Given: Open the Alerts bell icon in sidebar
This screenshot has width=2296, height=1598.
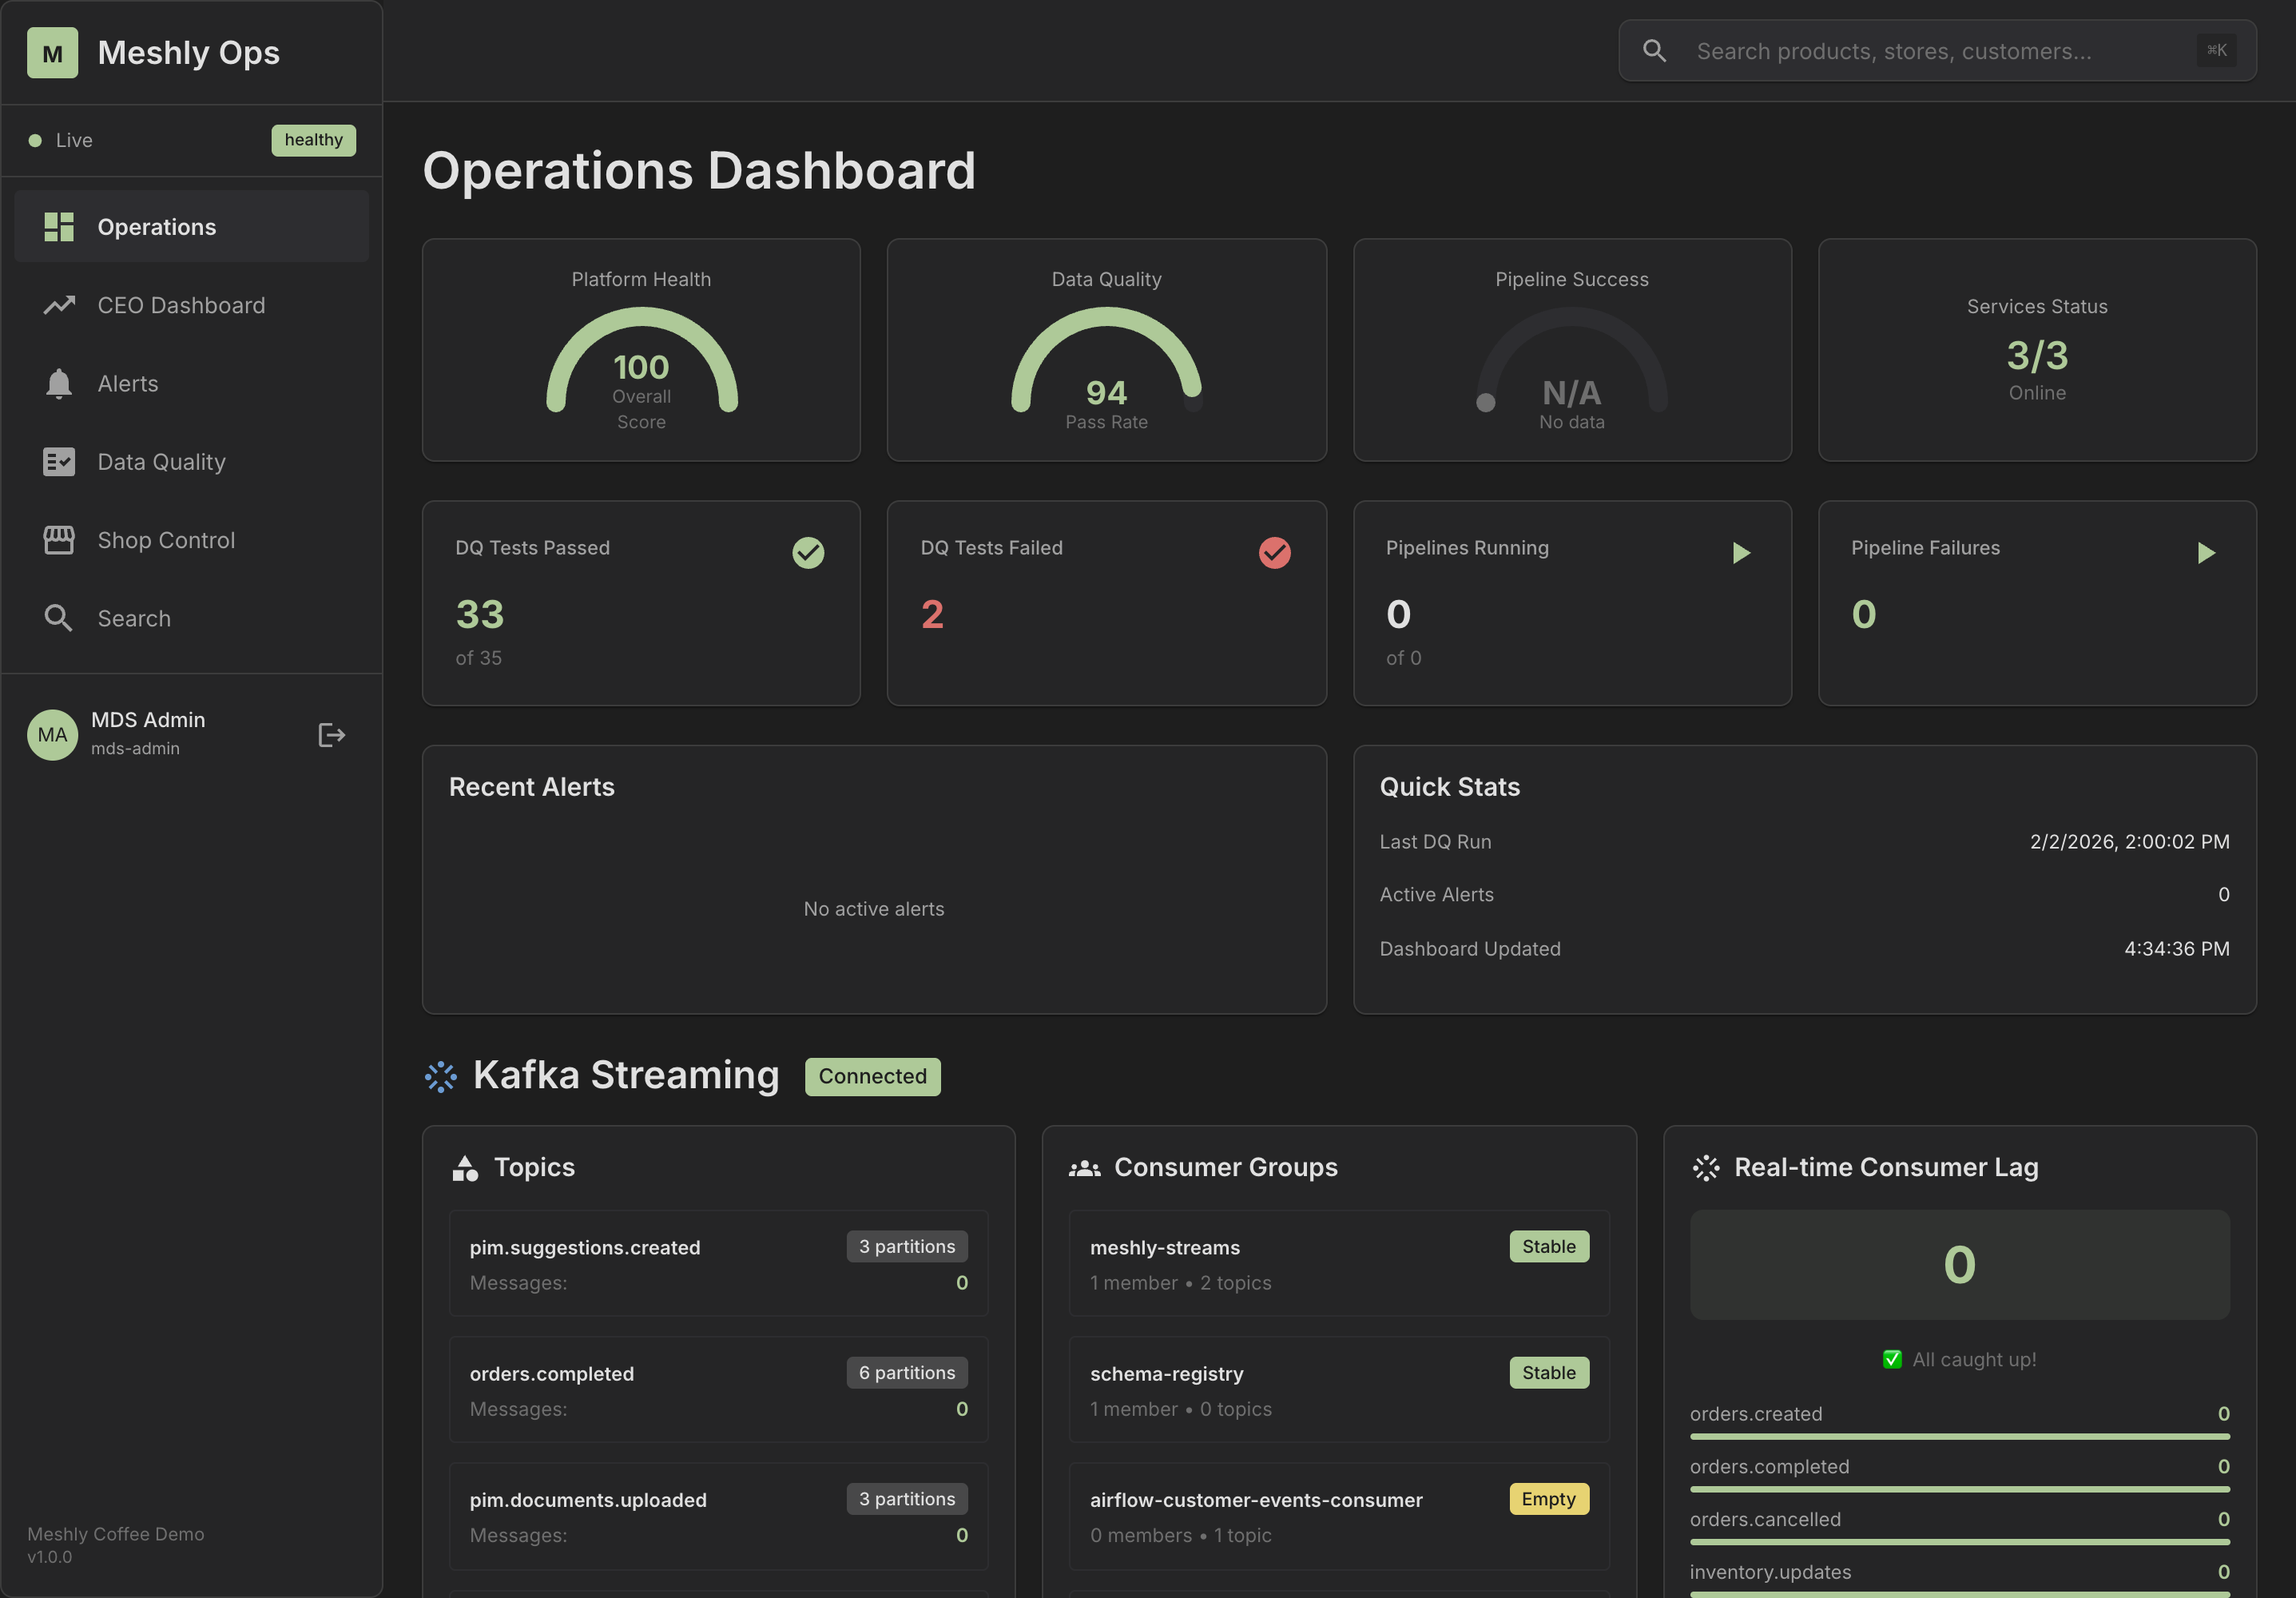Looking at the screenshot, I should pyautogui.click(x=59, y=383).
